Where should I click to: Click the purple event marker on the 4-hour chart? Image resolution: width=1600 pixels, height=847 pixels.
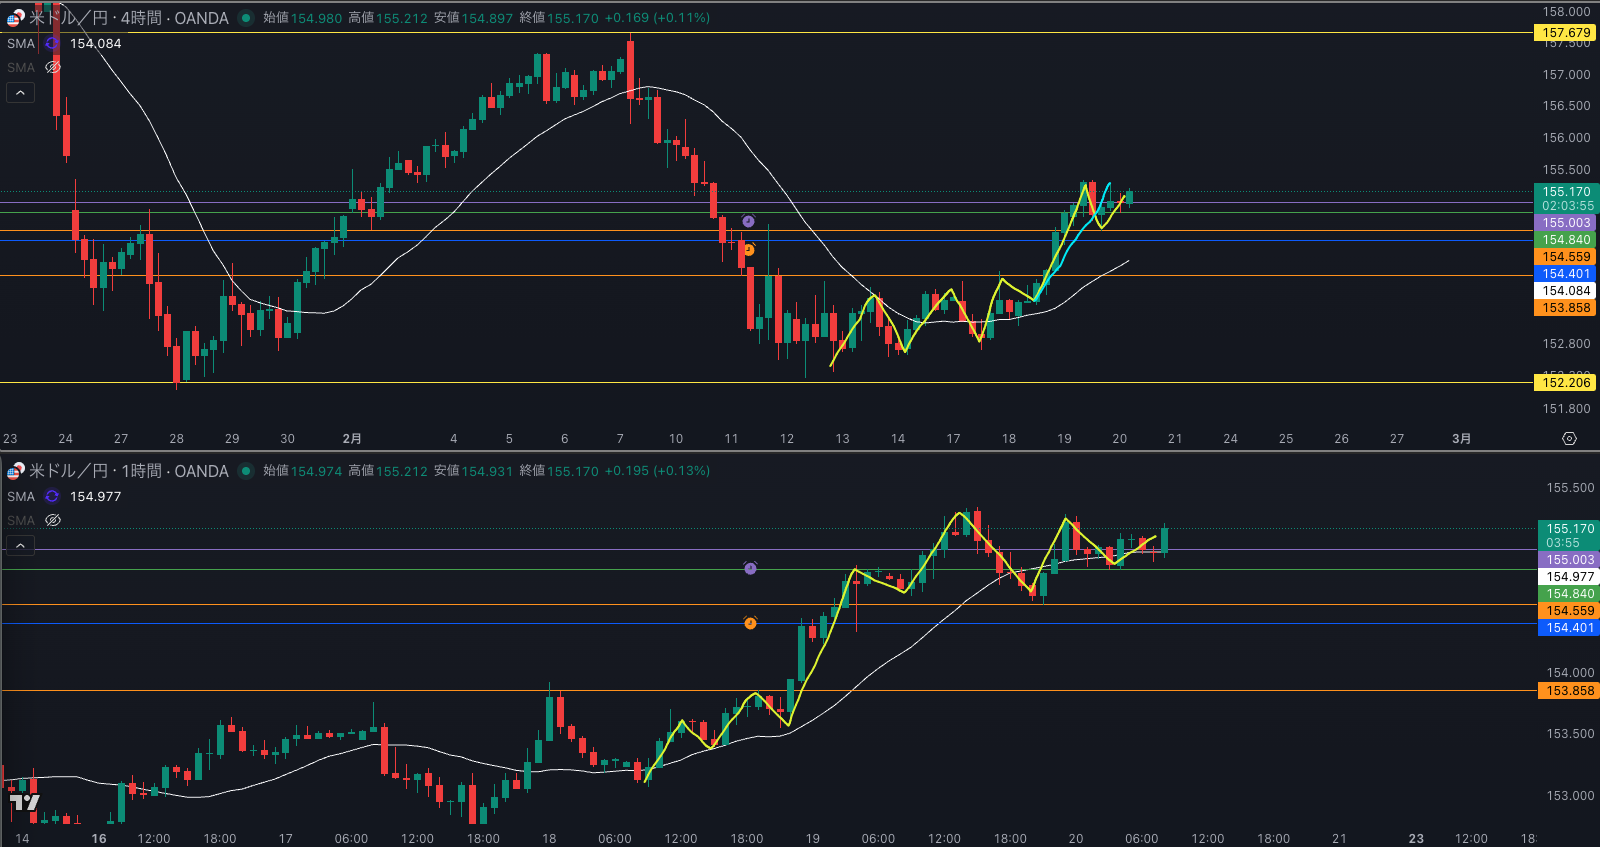coord(748,221)
